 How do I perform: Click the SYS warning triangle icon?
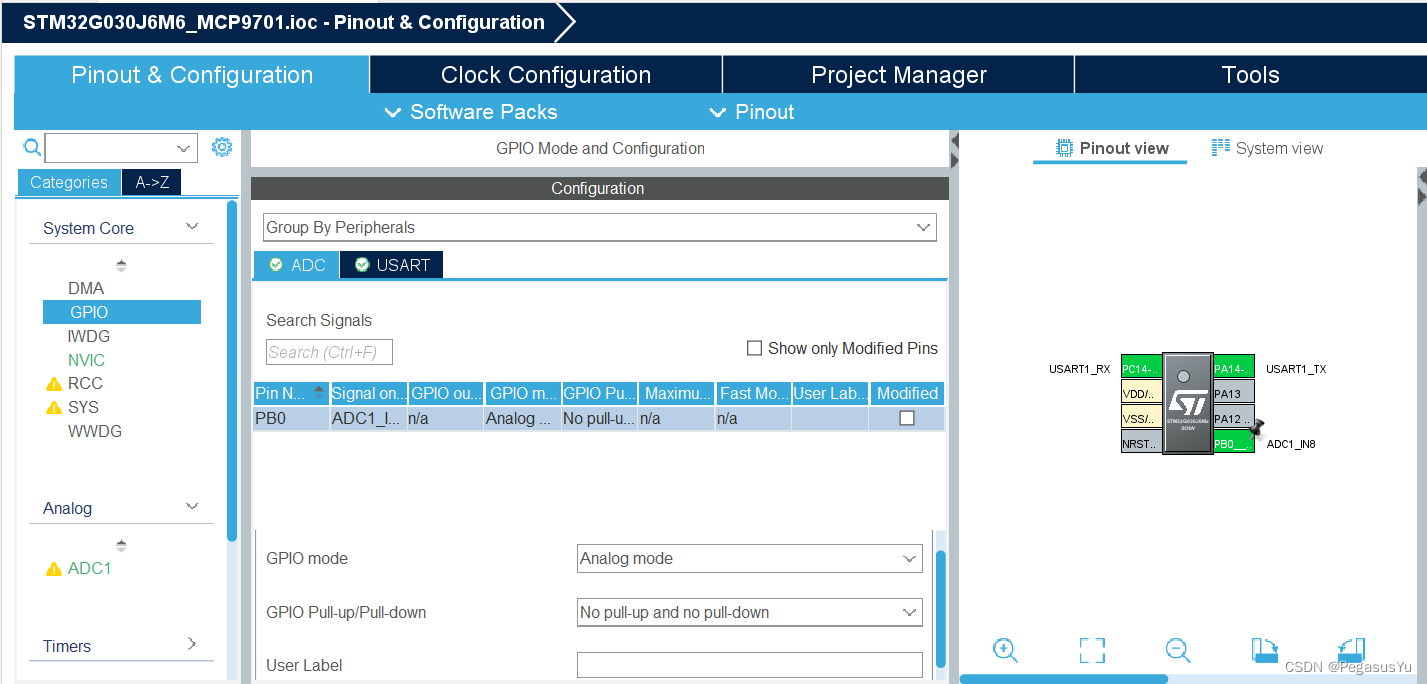click(x=54, y=408)
